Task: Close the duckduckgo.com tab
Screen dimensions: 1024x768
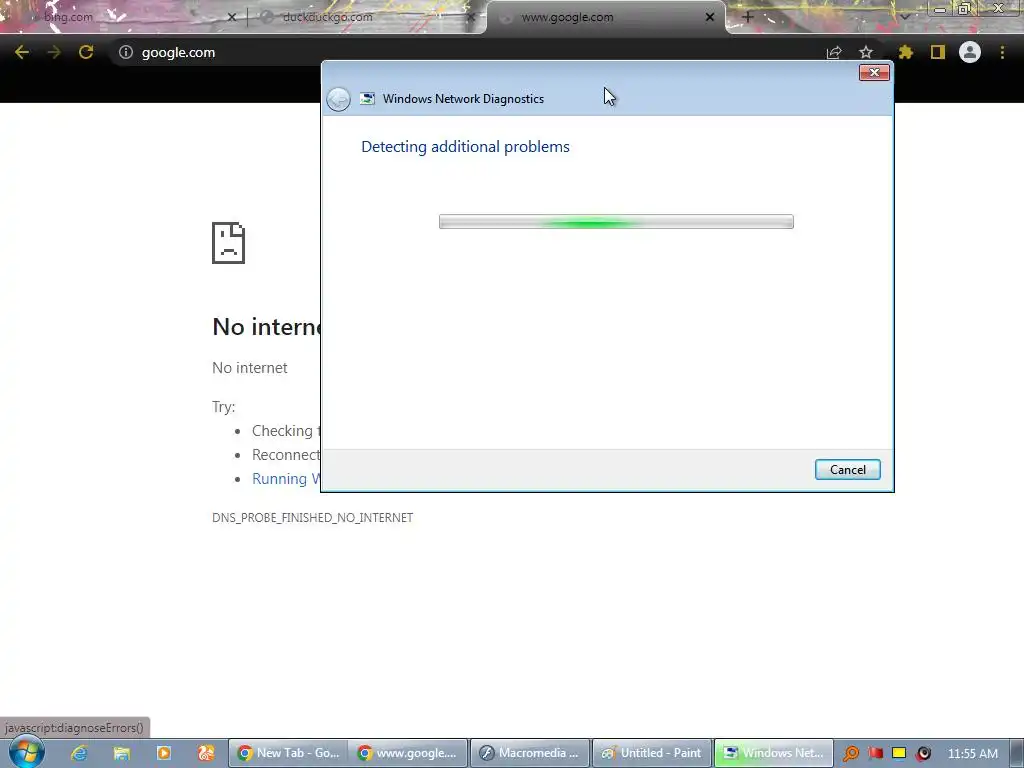Action: [471, 18]
